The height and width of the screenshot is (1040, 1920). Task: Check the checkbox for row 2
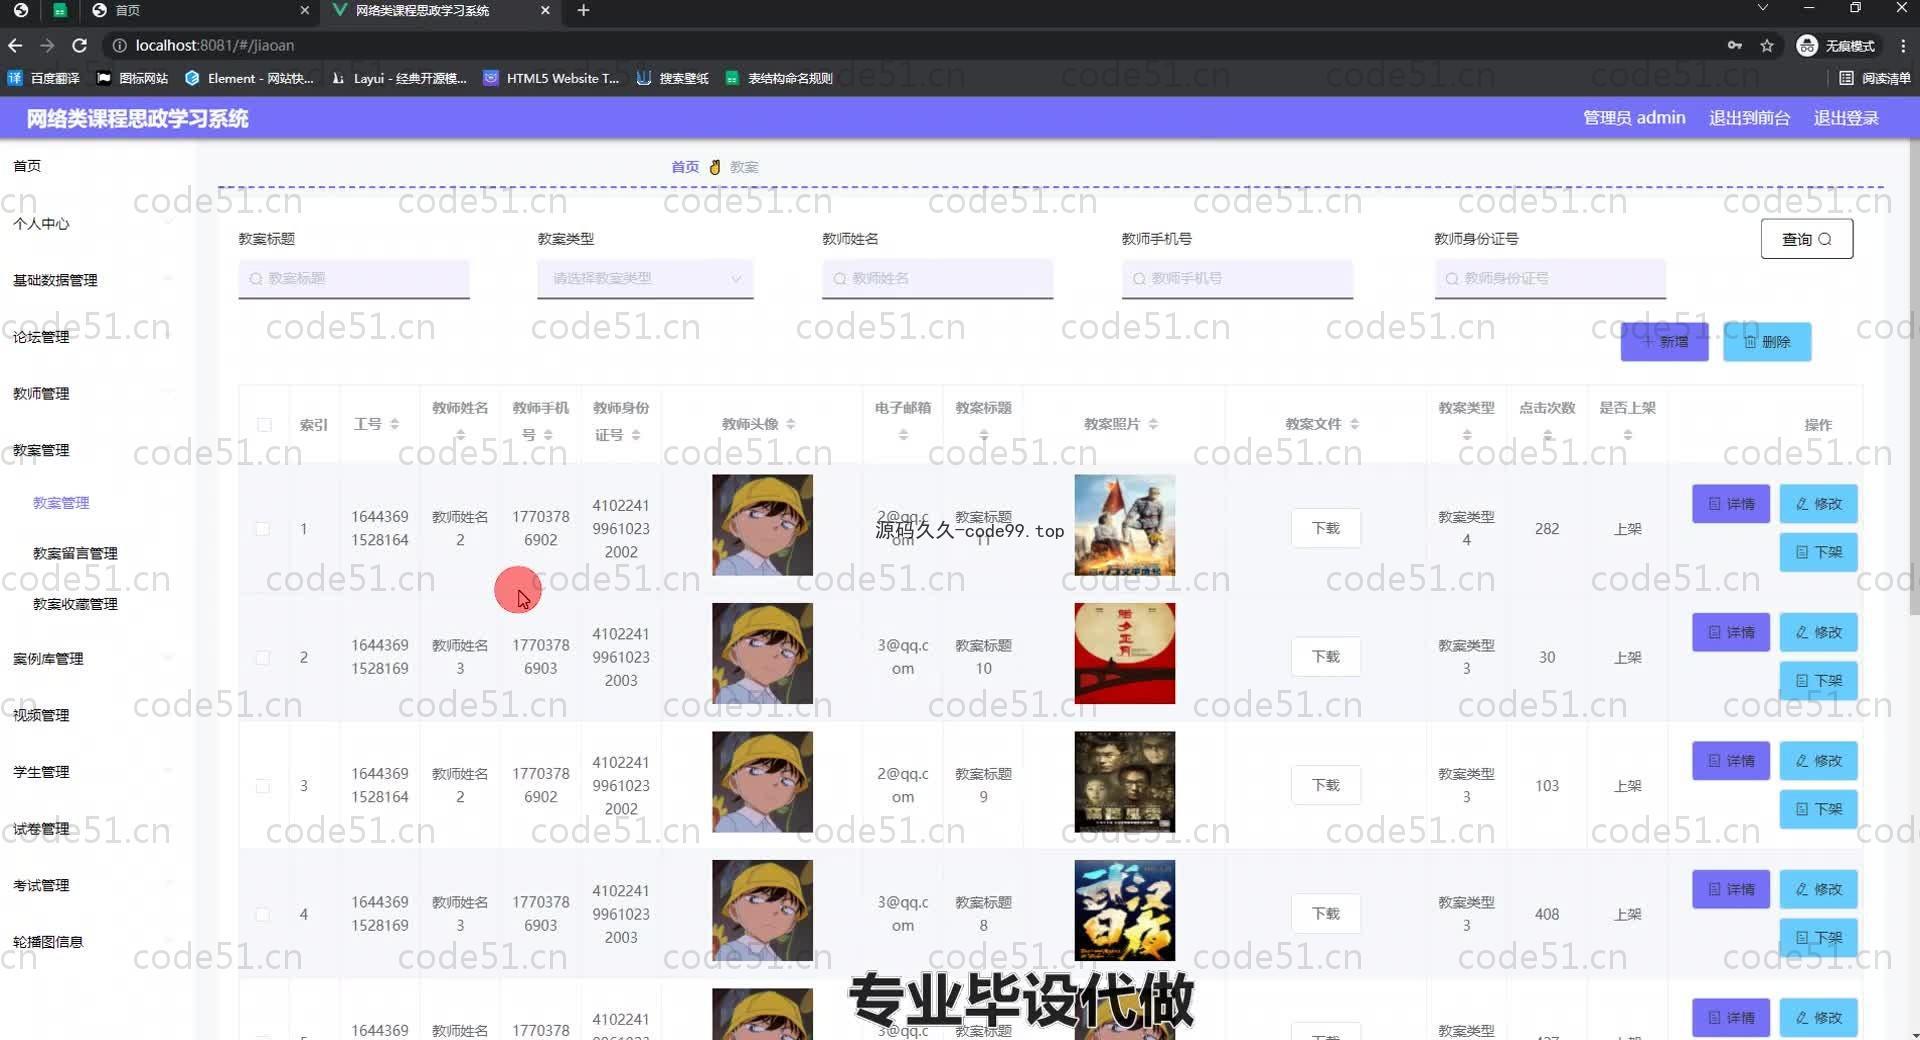pyautogui.click(x=262, y=658)
